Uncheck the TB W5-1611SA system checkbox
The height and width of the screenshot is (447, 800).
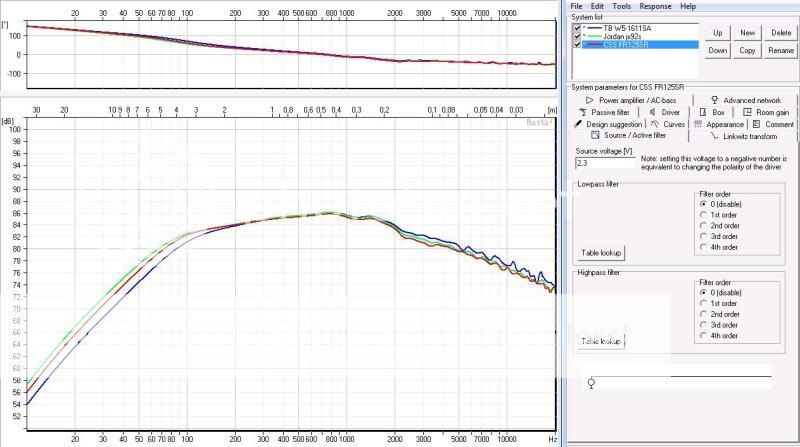click(x=577, y=29)
